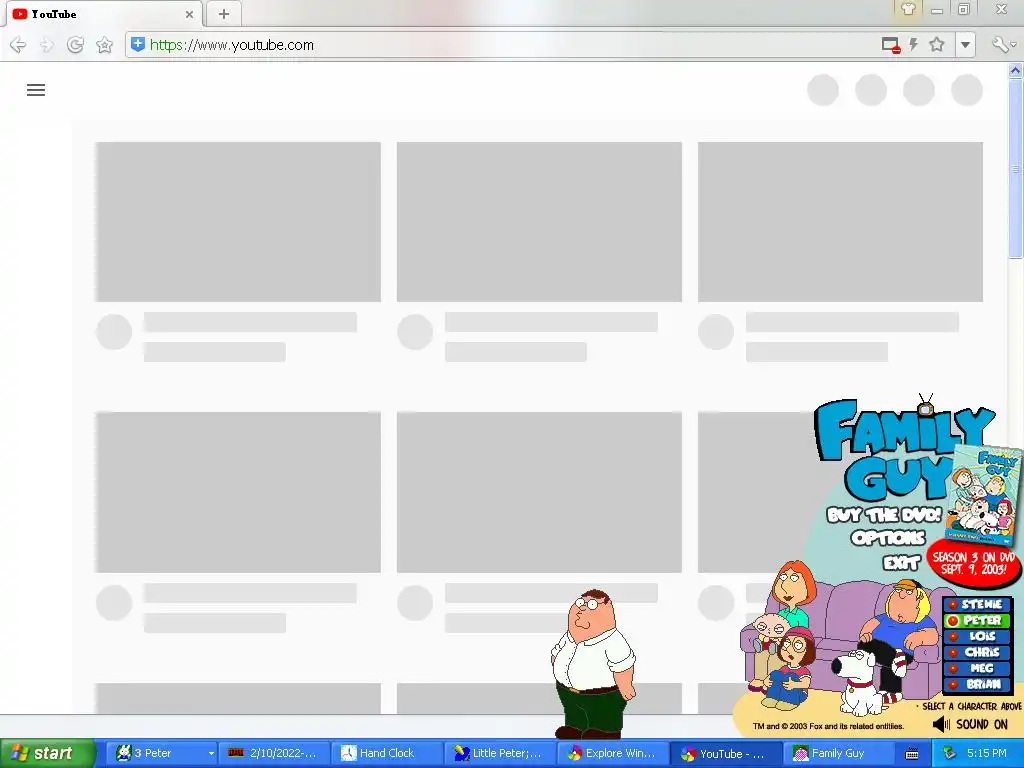The image size is (1024, 768).
Task: Click the last placeholder circle in YouTube header
Action: click(967, 90)
